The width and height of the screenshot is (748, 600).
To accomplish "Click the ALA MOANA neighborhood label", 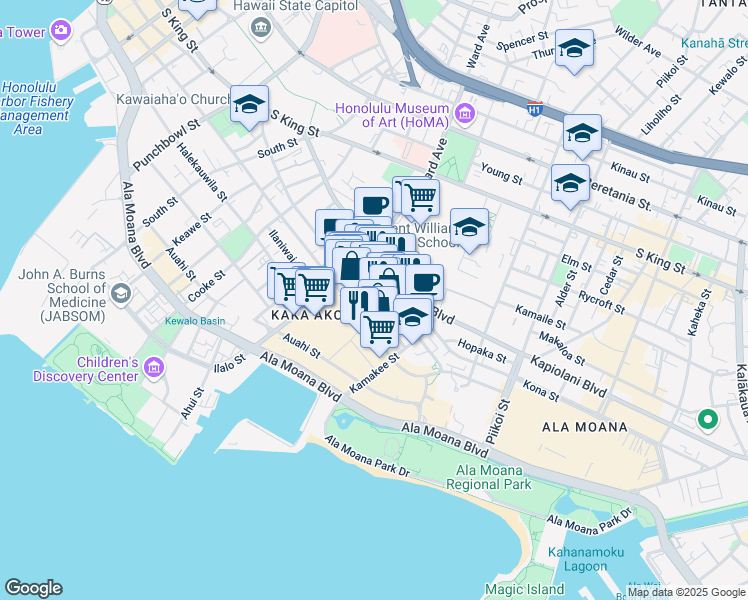I will coord(585,427).
